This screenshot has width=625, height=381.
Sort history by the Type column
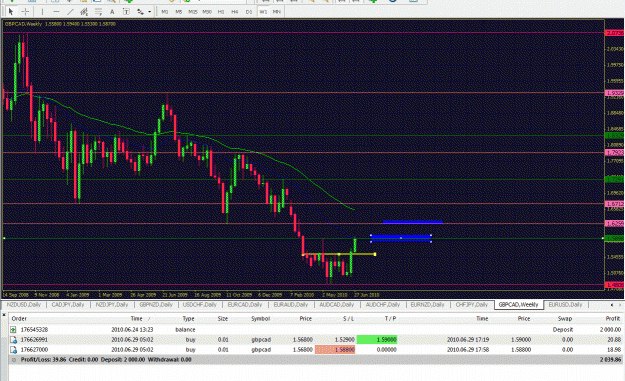(x=188, y=318)
